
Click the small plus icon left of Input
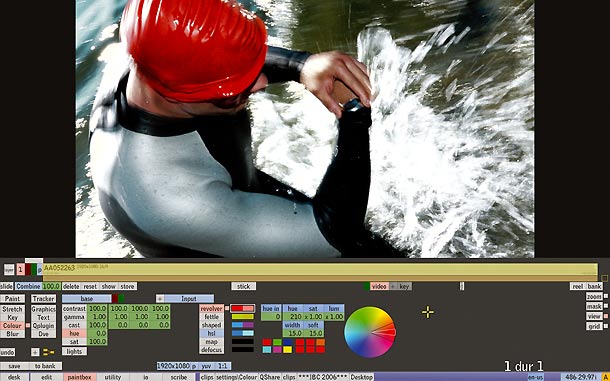pyautogui.click(x=160, y=299)
